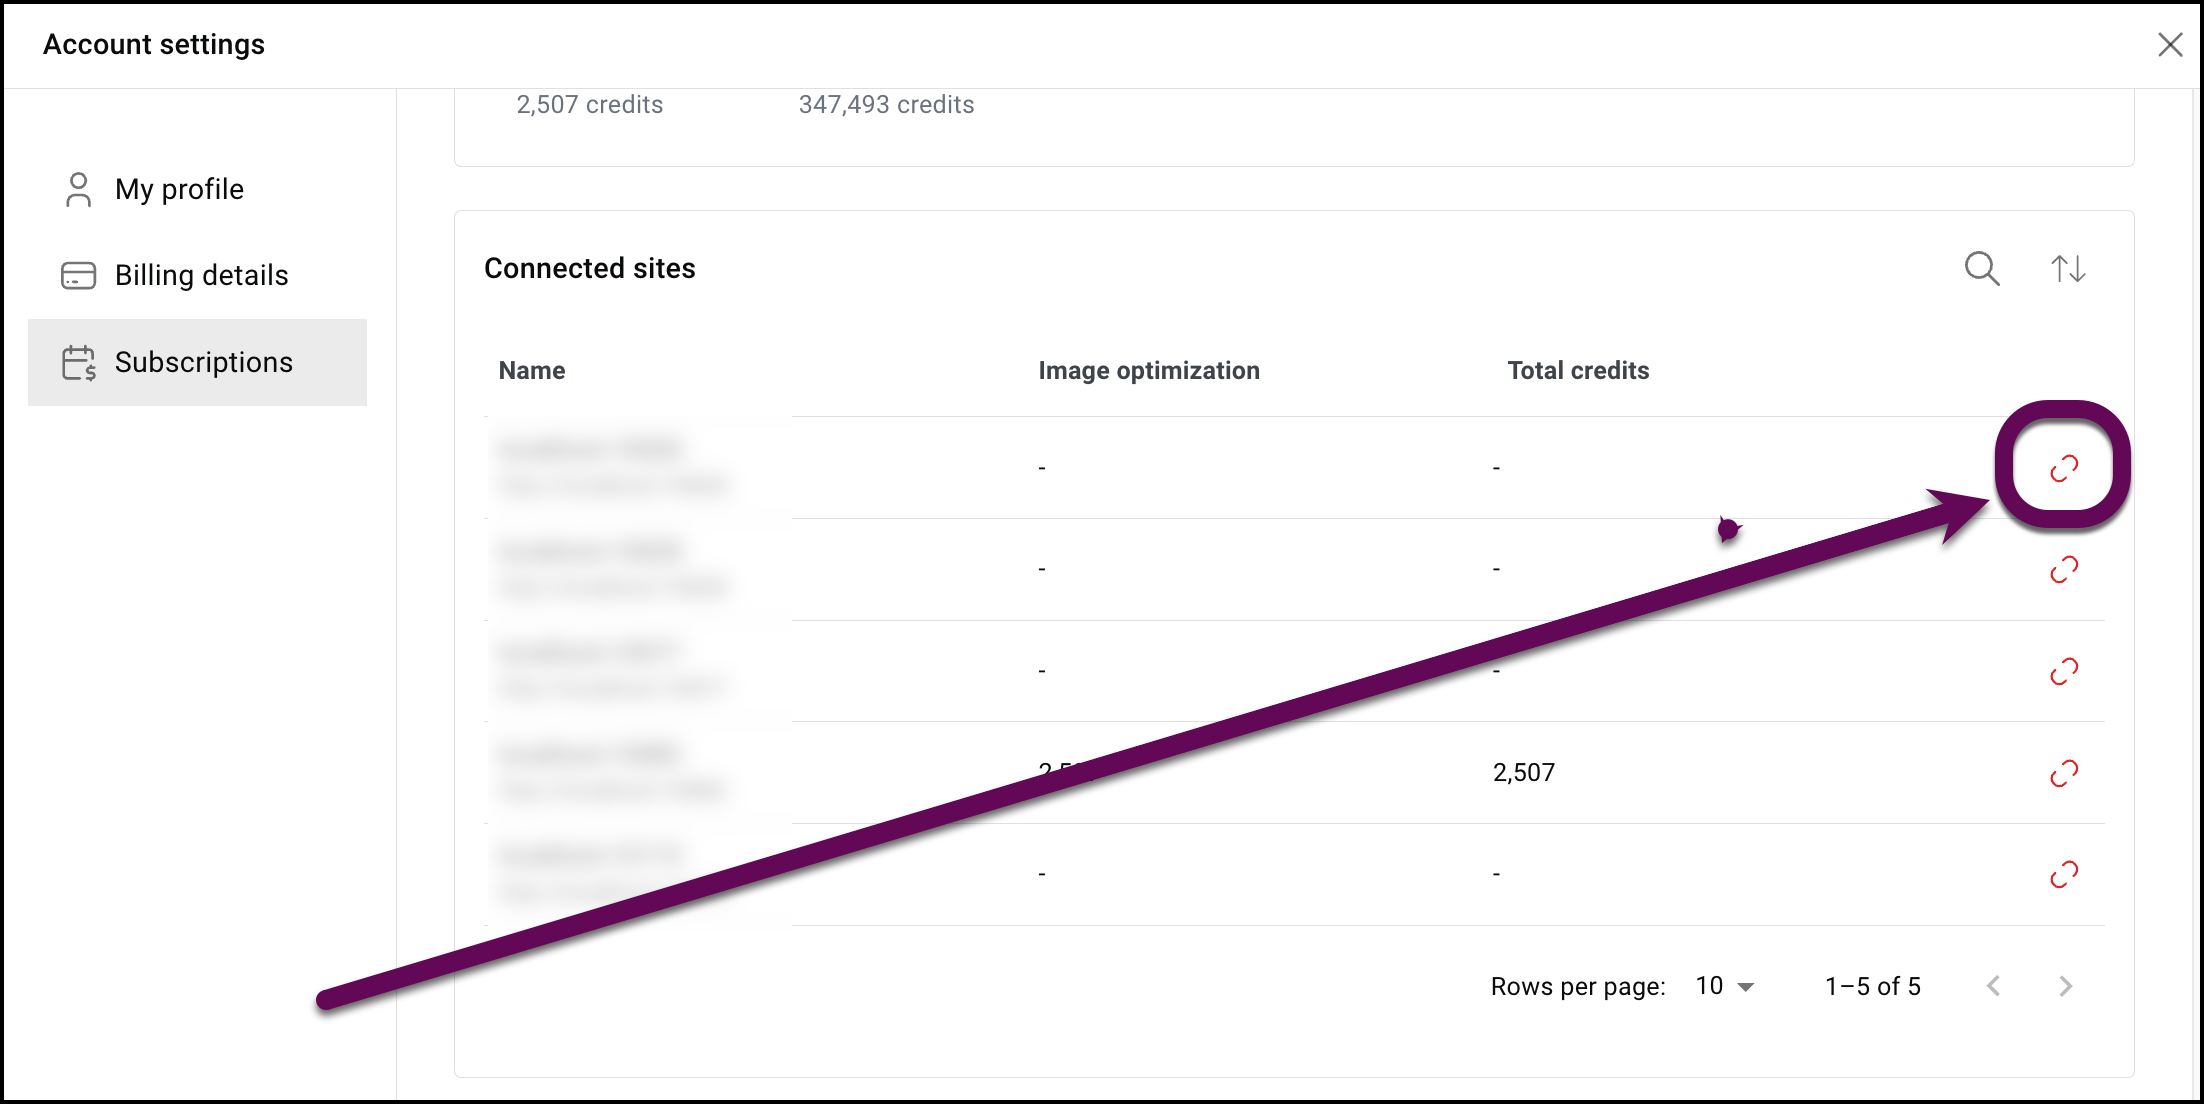This screenshot has height=1104, width=2204.
Task: Disconnect the first site using its highlighted unlink icon
Action: 2064,468
